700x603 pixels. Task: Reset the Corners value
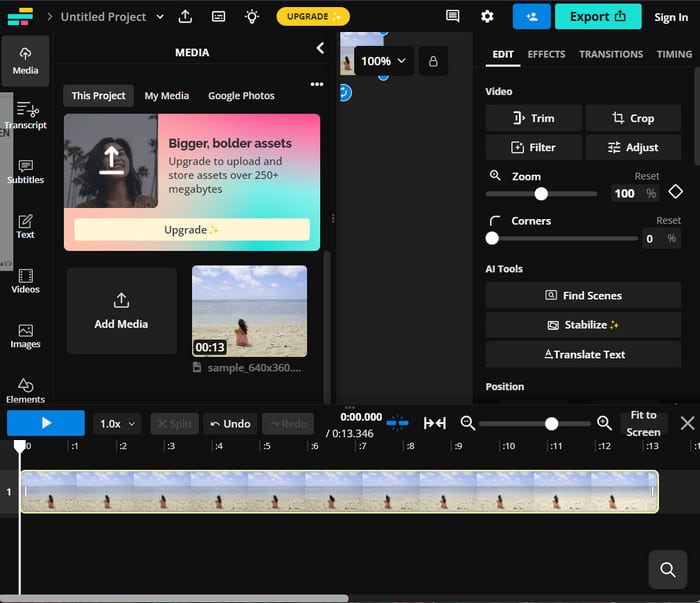668,220
